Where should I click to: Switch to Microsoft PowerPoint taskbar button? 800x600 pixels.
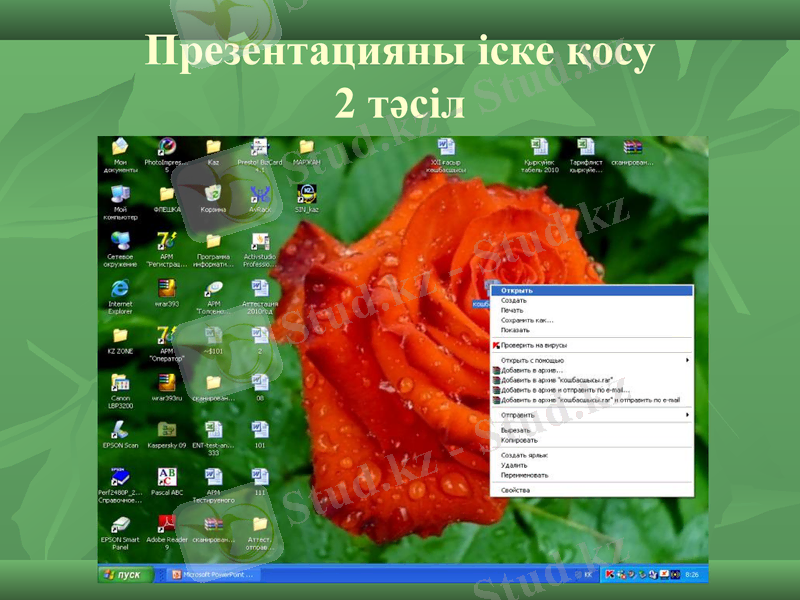pos(215,575)
